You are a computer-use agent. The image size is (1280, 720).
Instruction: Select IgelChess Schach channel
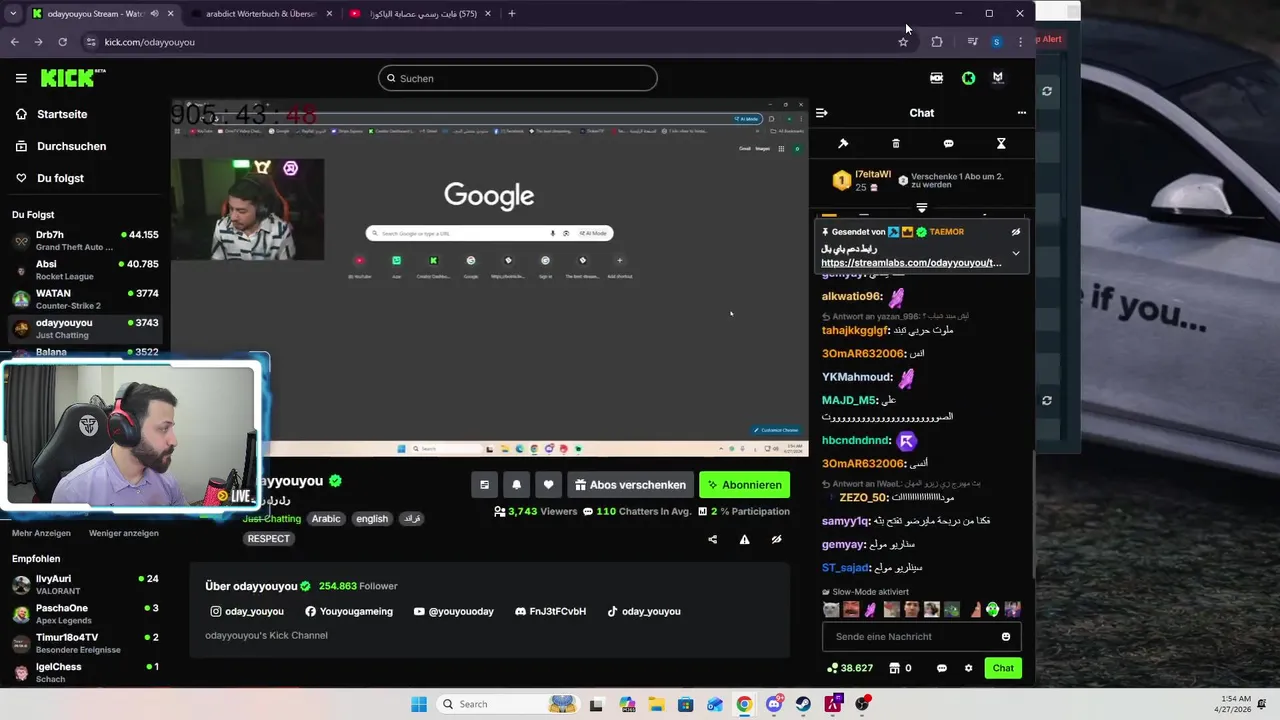(85, 672)
